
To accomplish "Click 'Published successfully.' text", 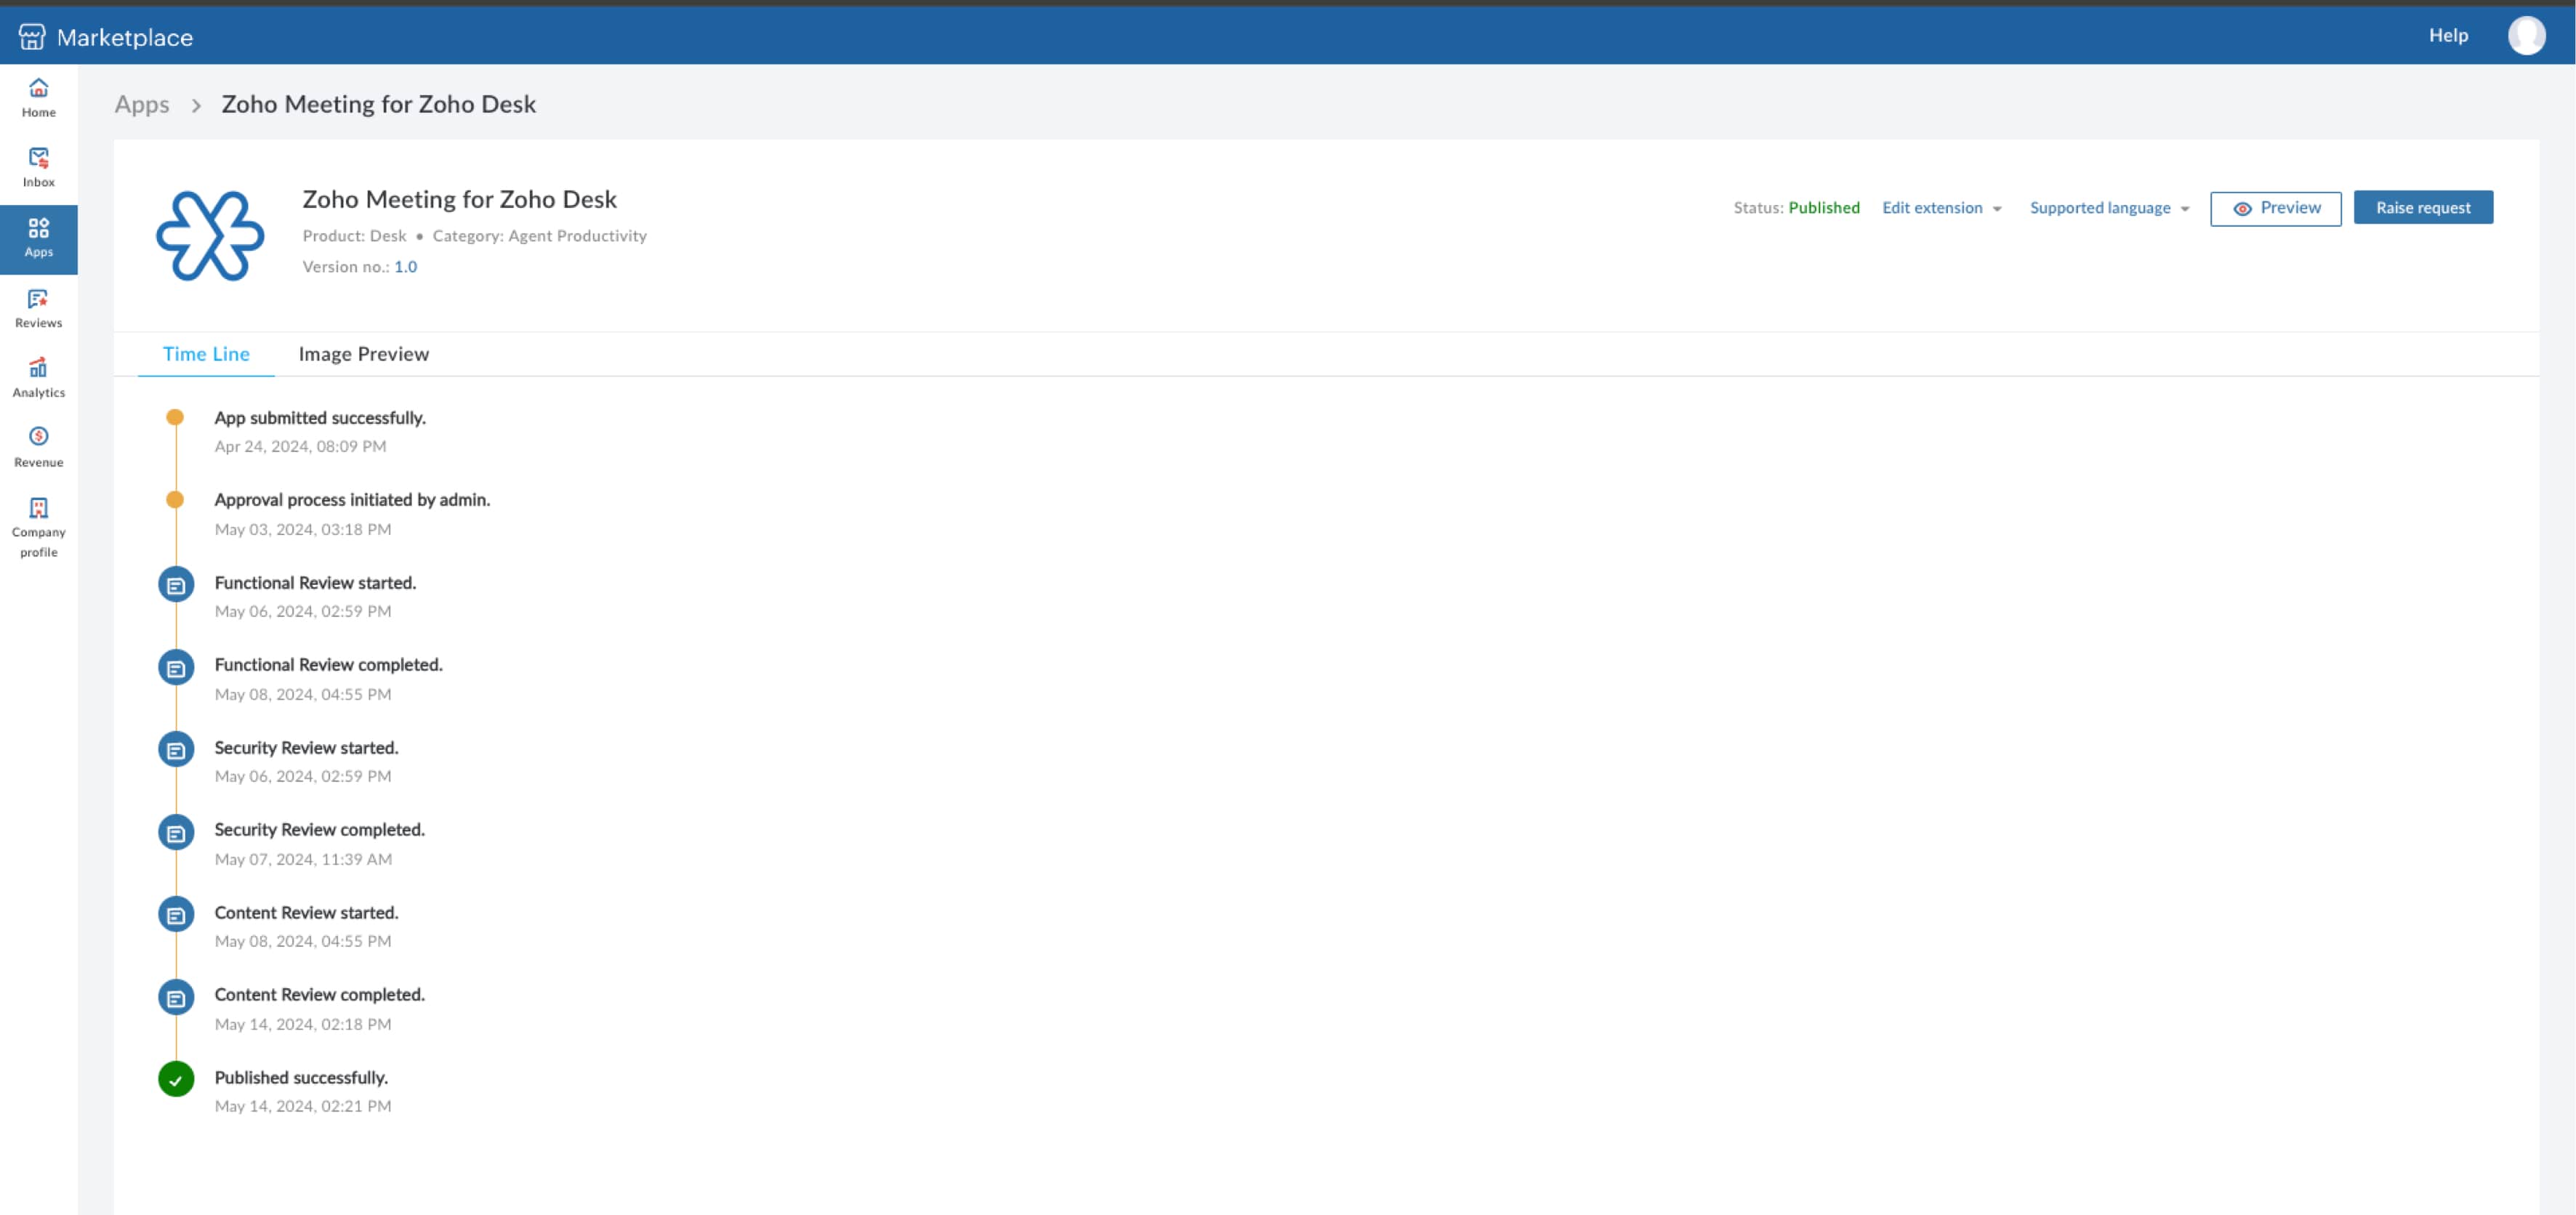I will pyautogui.click(x=301, y=1078).
